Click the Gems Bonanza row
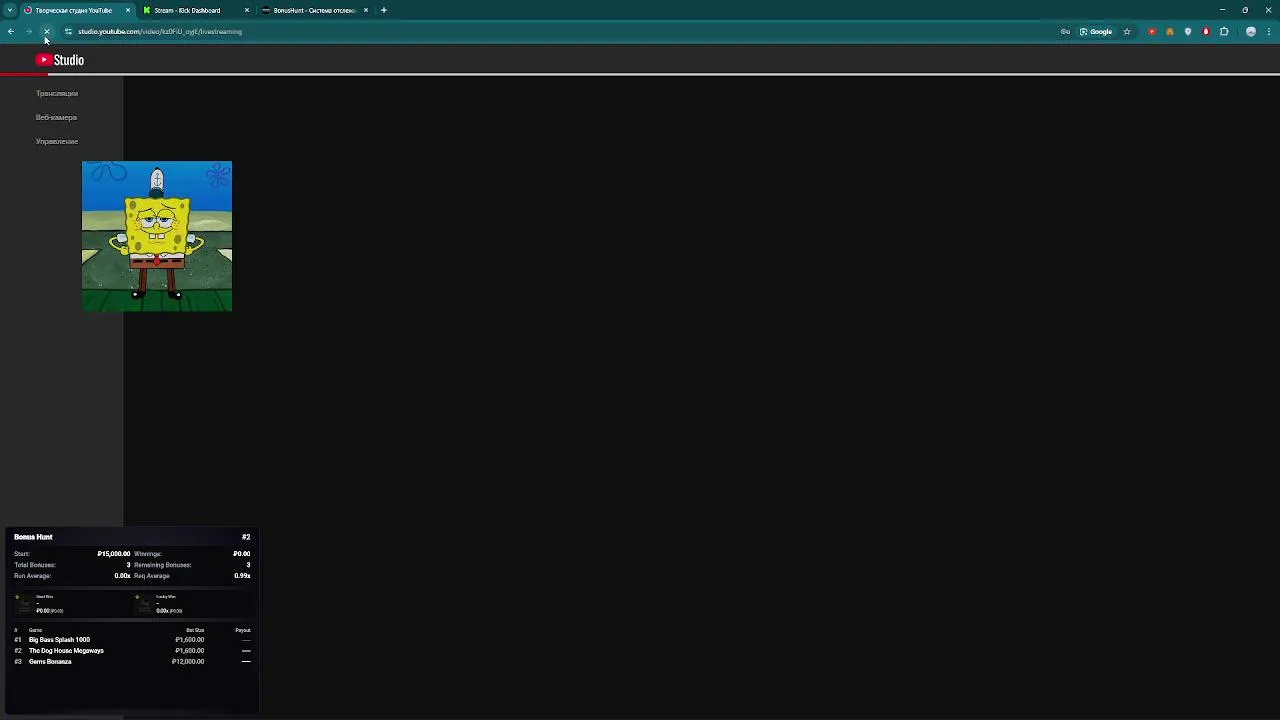The image size is (1280, 720). click(x=132, y=662)
